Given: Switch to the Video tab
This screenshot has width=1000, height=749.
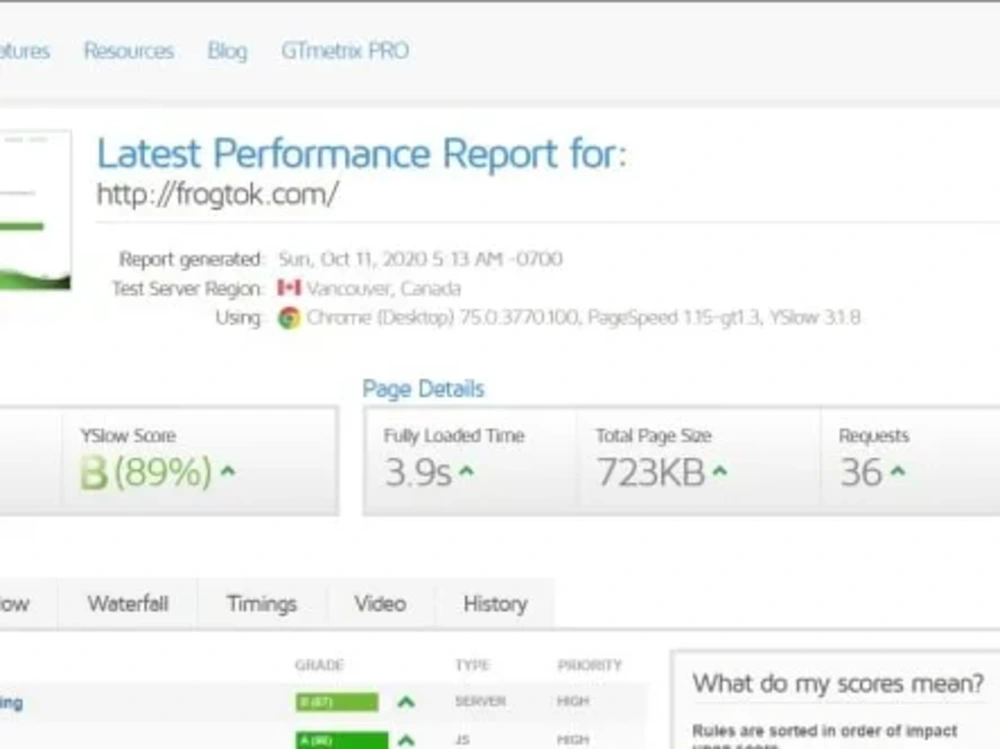Looking at the screenshot, I should tap(380, 604).
